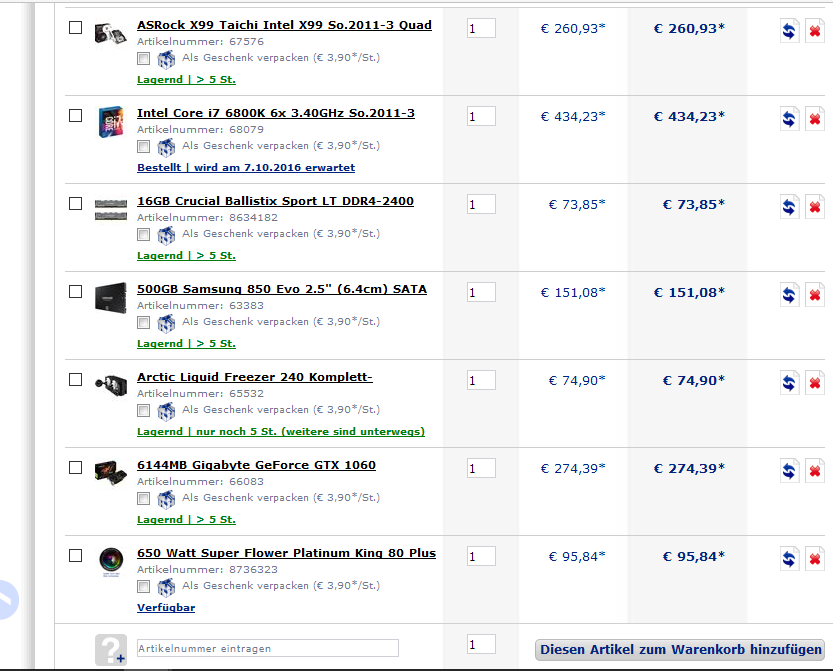The width and height of the screenshot is (833, 671).
Task: Click the ASRock motherboard thumbnail image
Action: [x=110, y=35]
